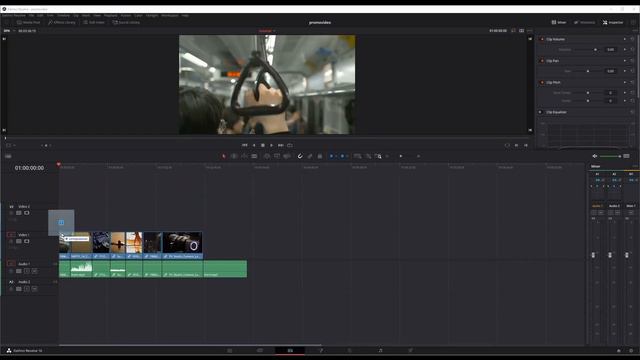Image resolution: width=640 pixels, height=360 pixels.
Task: Toggle the Clip Equalizer enable switch
Action: tap(540, 112)
